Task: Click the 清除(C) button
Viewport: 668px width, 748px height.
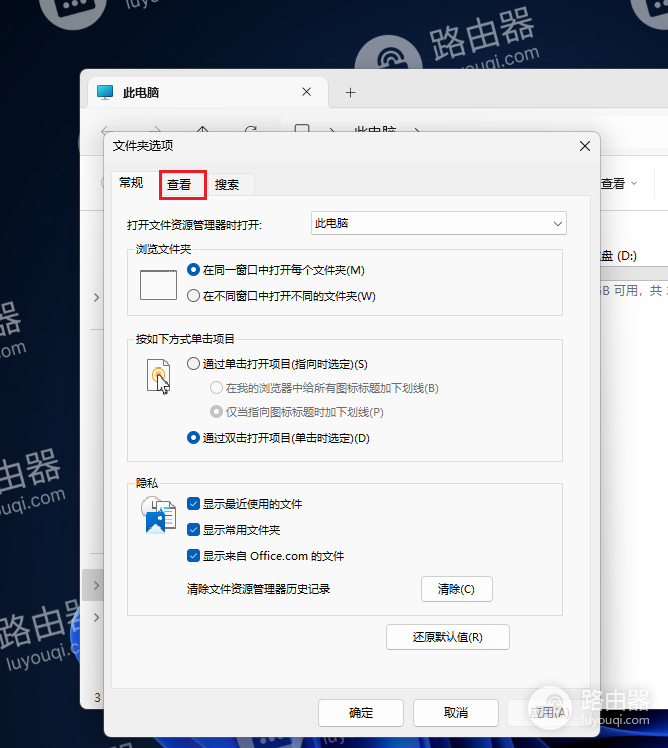Action: [456, 589]
